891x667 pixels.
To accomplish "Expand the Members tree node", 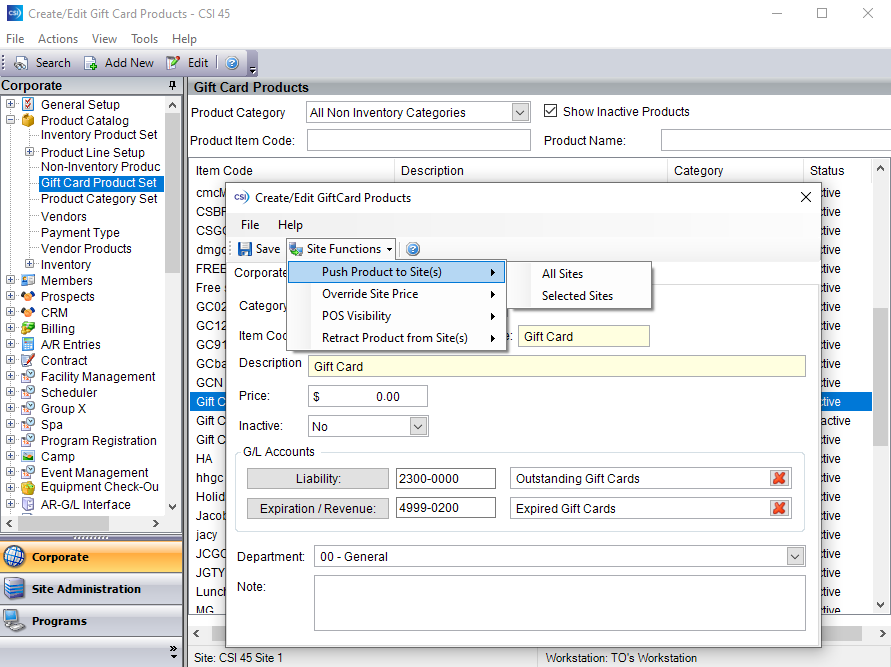I will tap(10, 280).
